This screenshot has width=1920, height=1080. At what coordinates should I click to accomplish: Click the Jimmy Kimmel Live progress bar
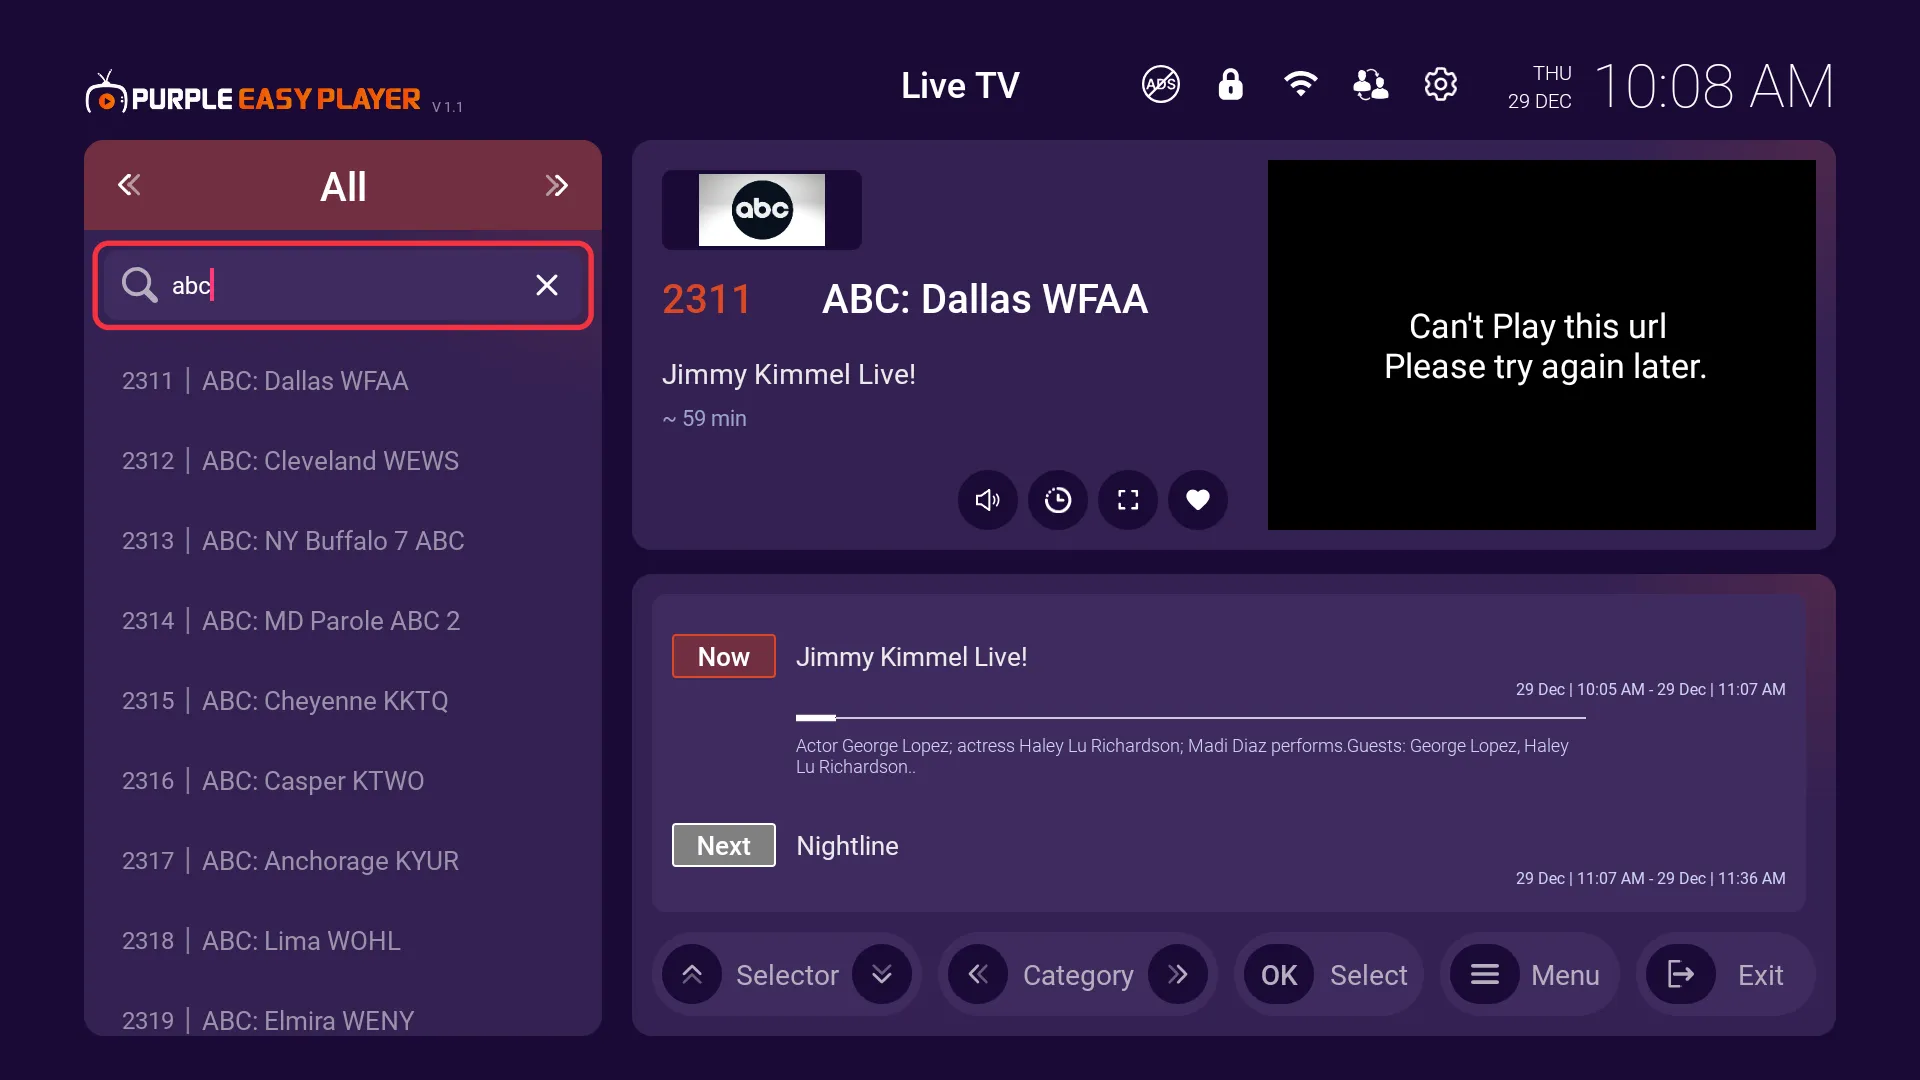(1190, 718)
